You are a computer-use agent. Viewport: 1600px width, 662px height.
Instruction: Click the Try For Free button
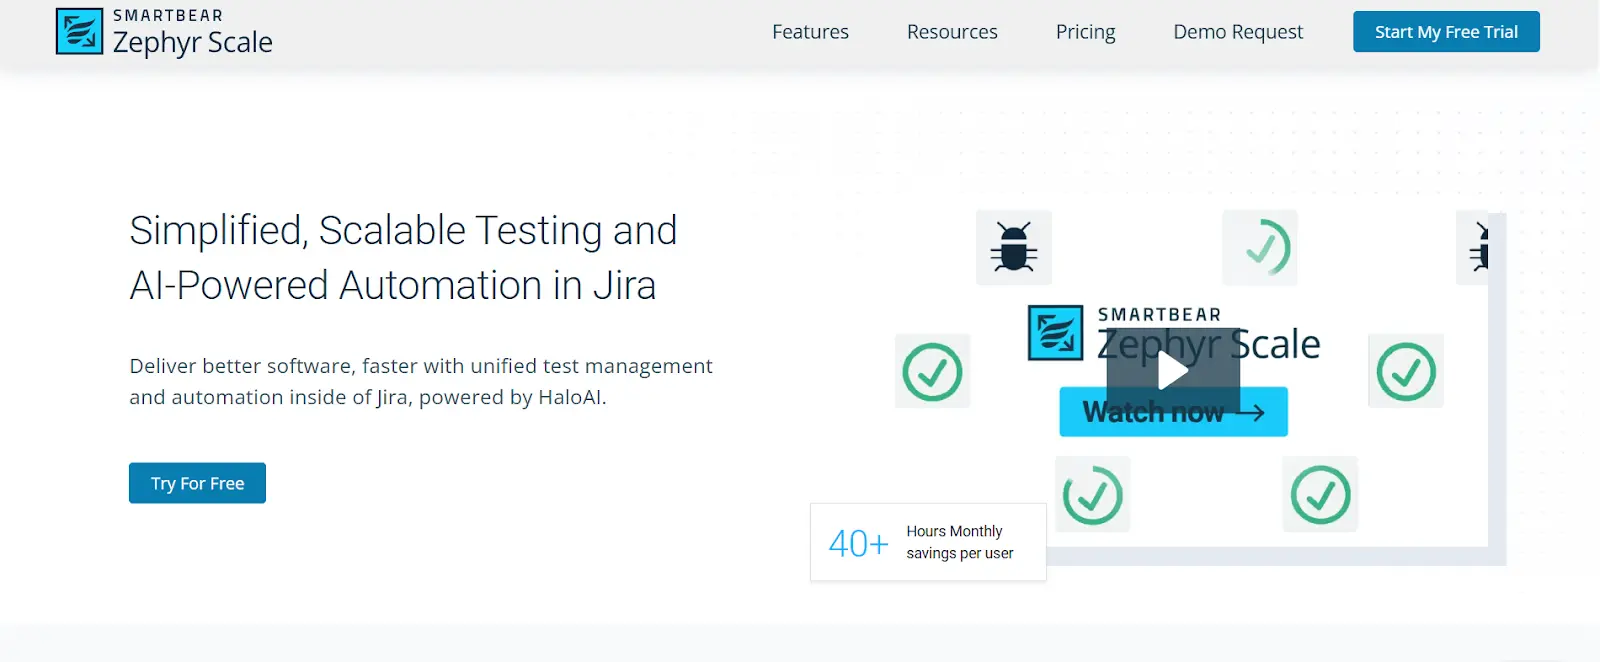(x=197, y=483)
